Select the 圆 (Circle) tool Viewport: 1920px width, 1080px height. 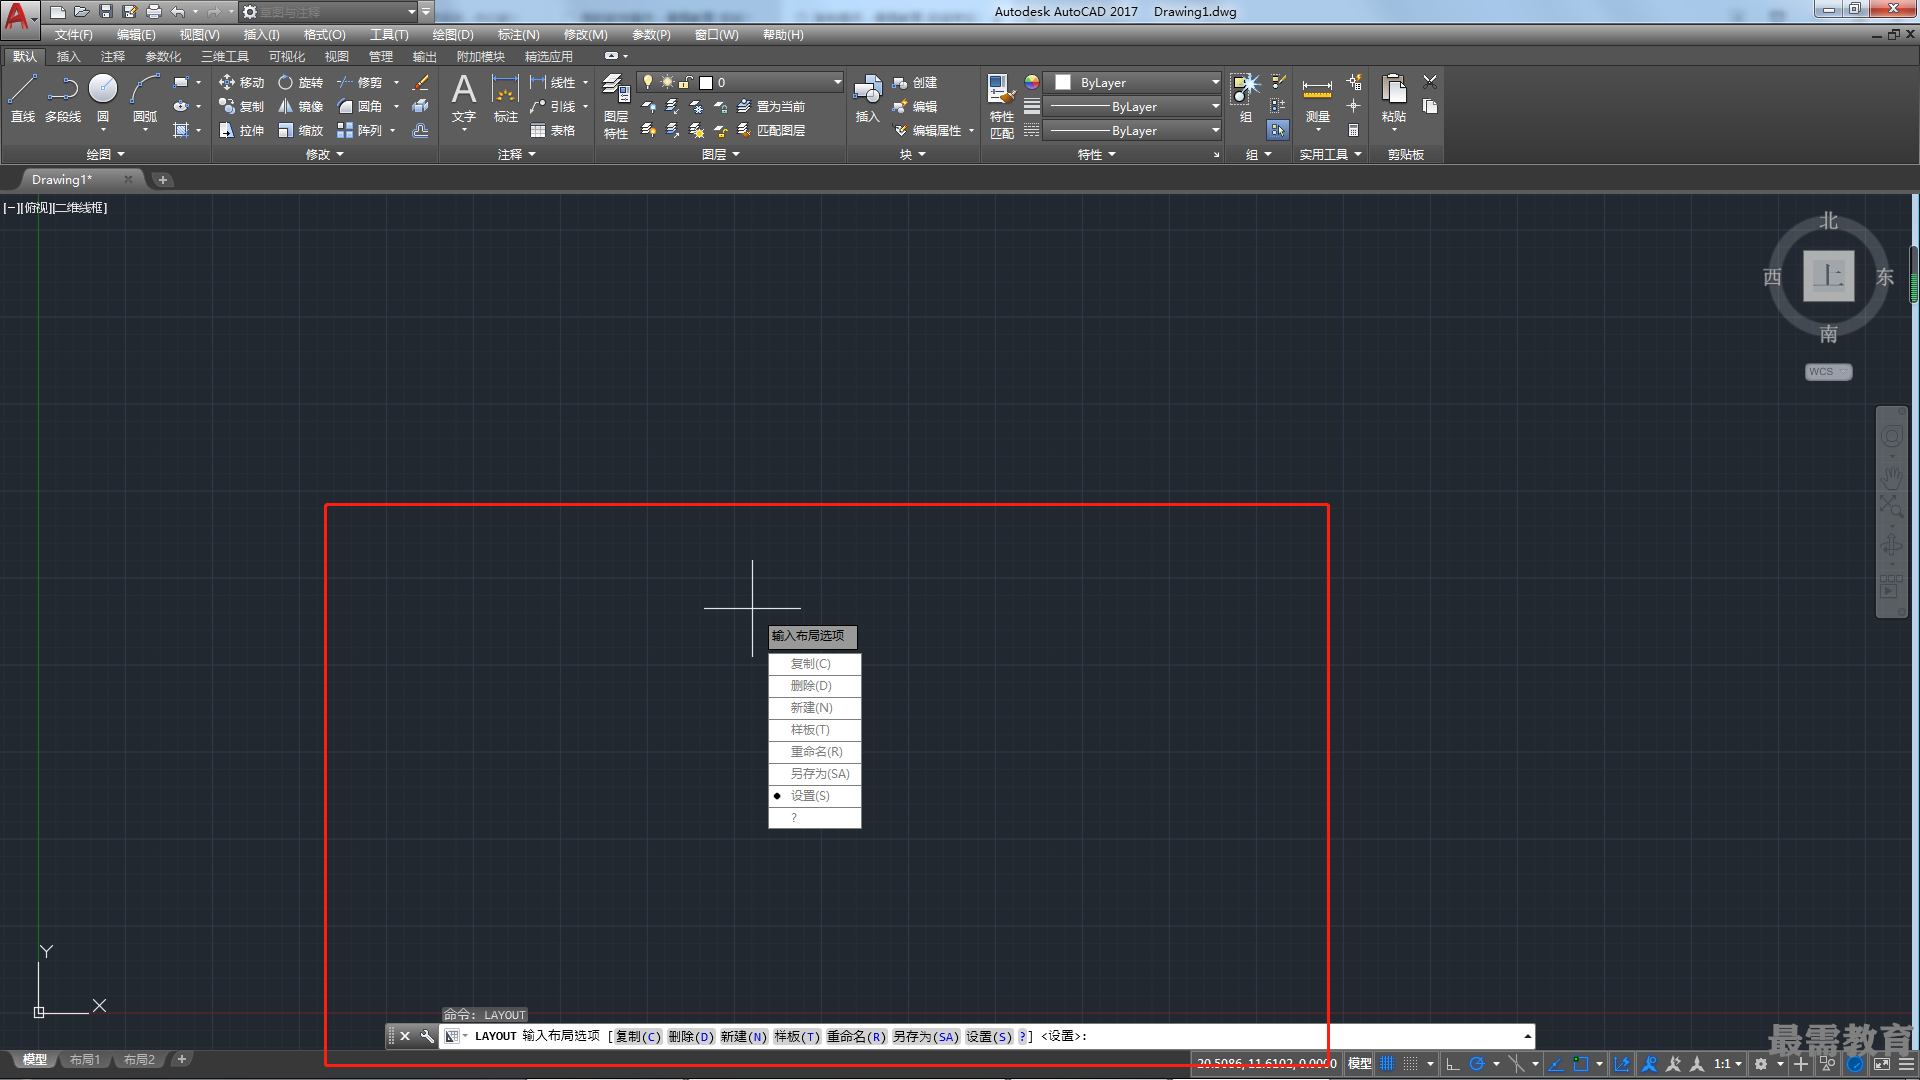(x=103, y=98)
